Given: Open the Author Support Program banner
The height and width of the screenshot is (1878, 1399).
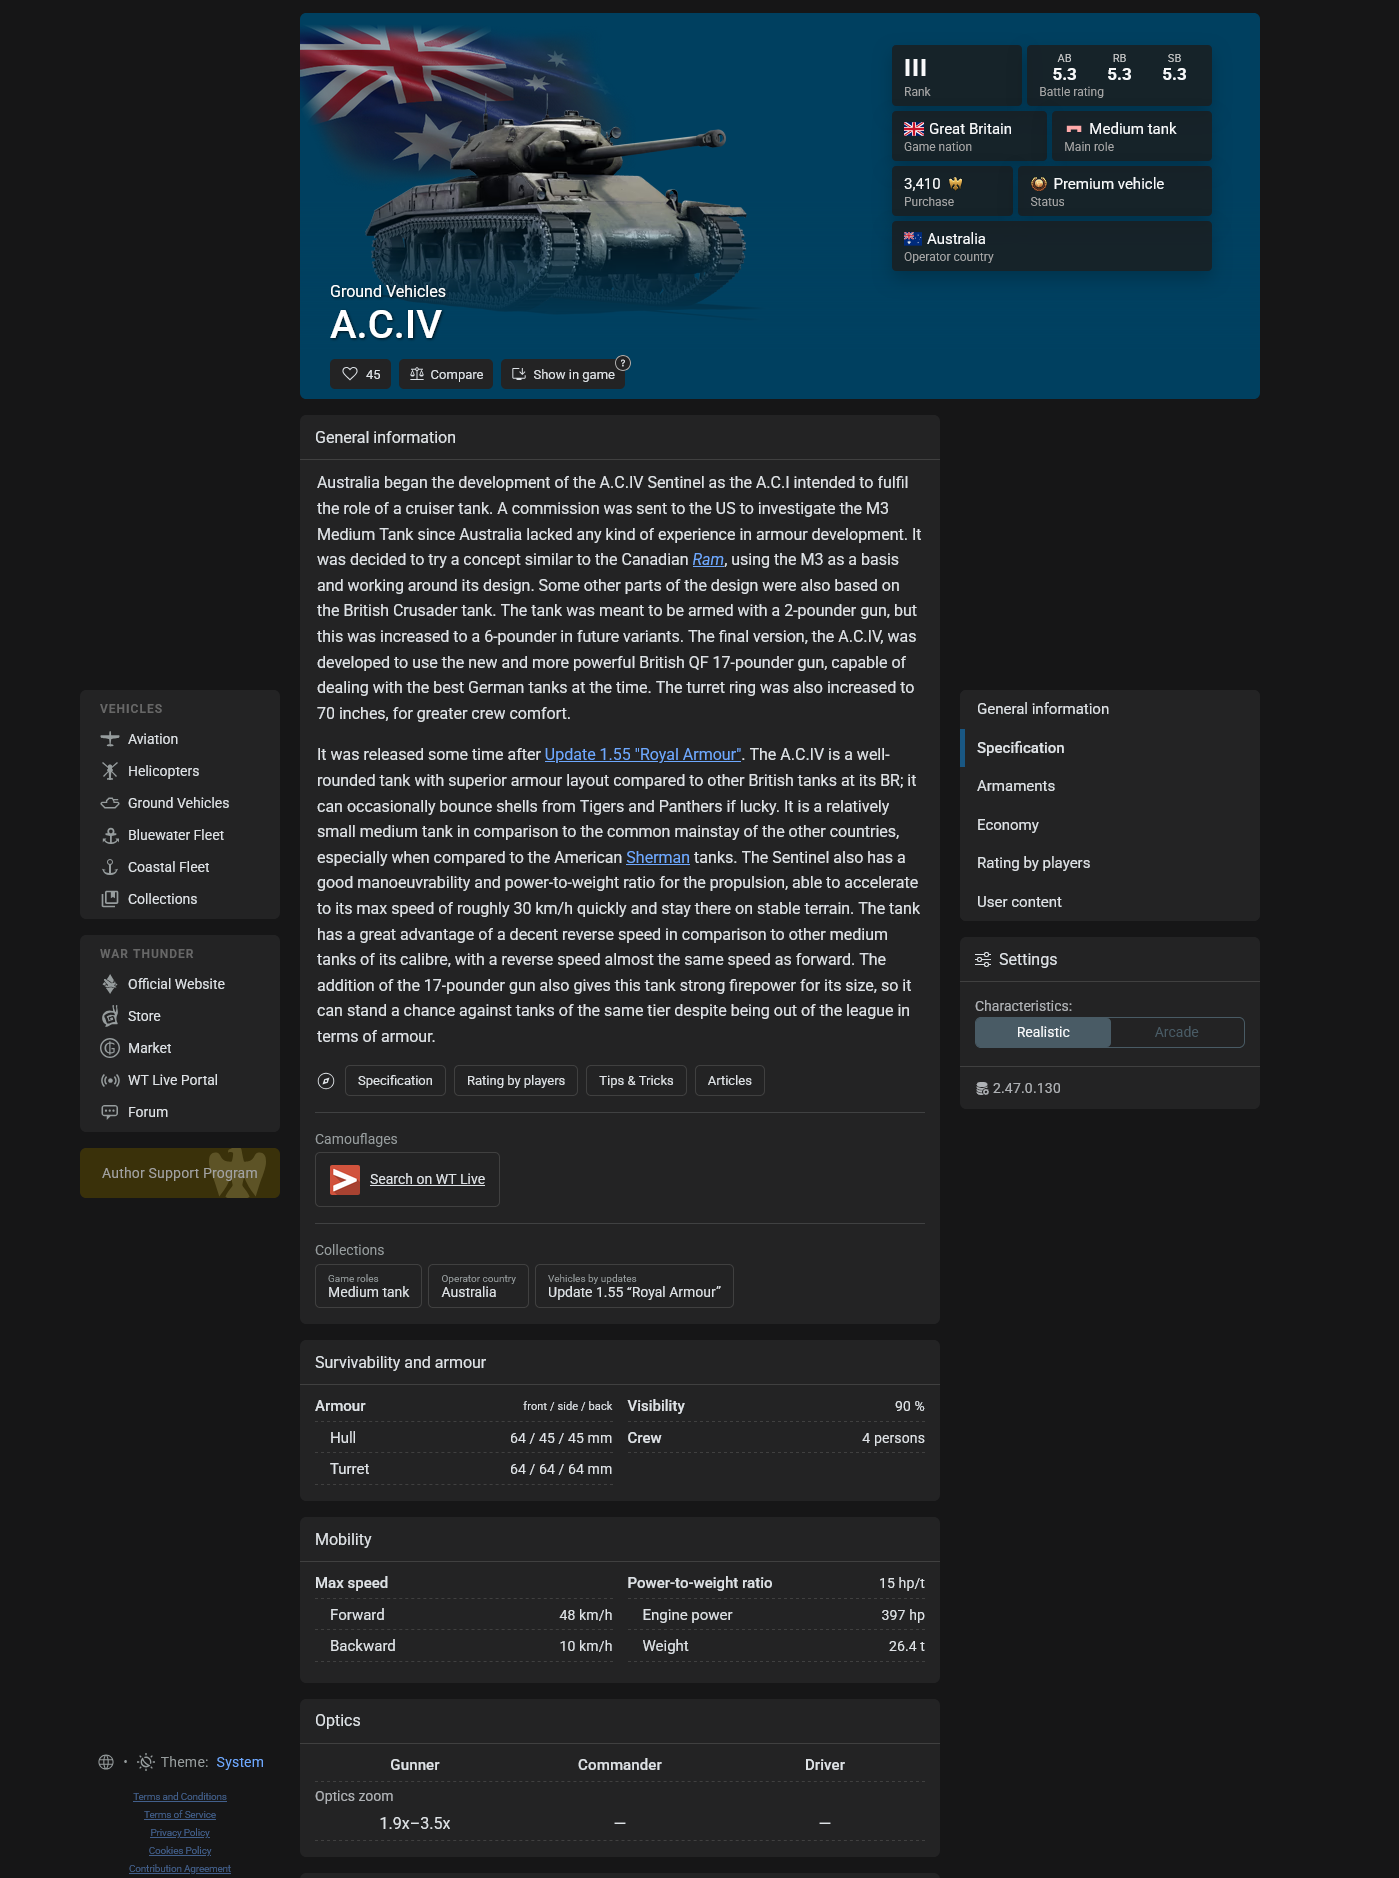Looking at the screenshot, I should pyautogui.click(x=180, y=1173).
